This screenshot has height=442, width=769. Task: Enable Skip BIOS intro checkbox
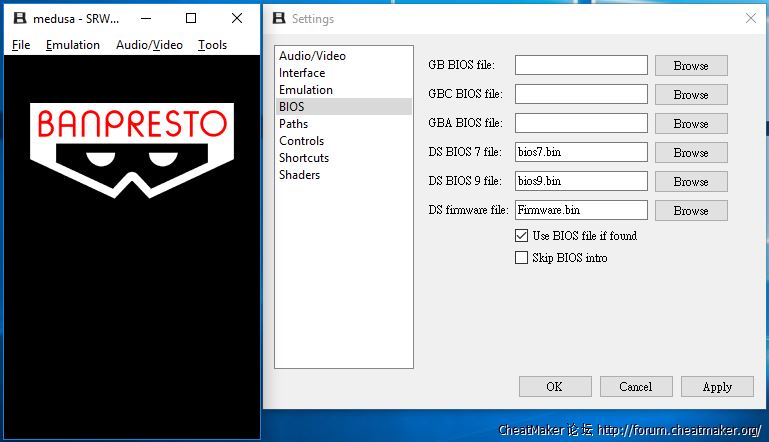point(521,258)
